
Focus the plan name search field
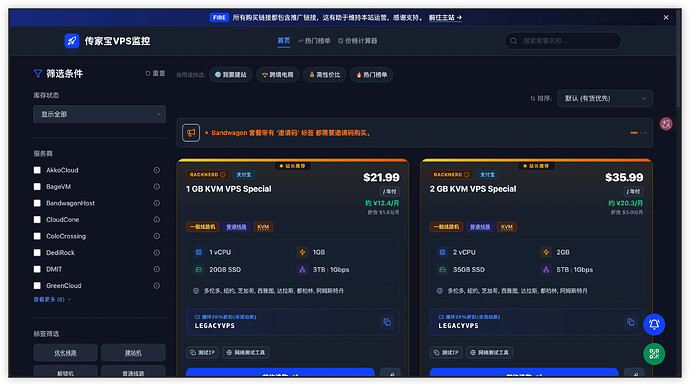pyautogui.click(x=563, y=41)
